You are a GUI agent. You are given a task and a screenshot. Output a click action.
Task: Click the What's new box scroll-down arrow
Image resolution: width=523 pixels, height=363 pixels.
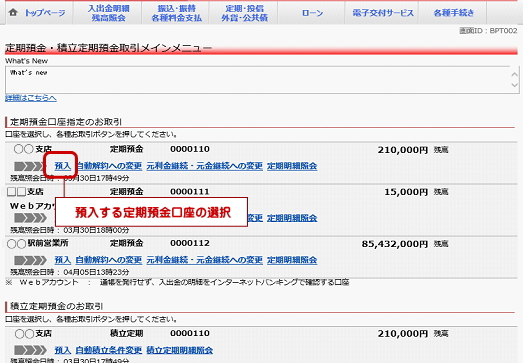514,85
